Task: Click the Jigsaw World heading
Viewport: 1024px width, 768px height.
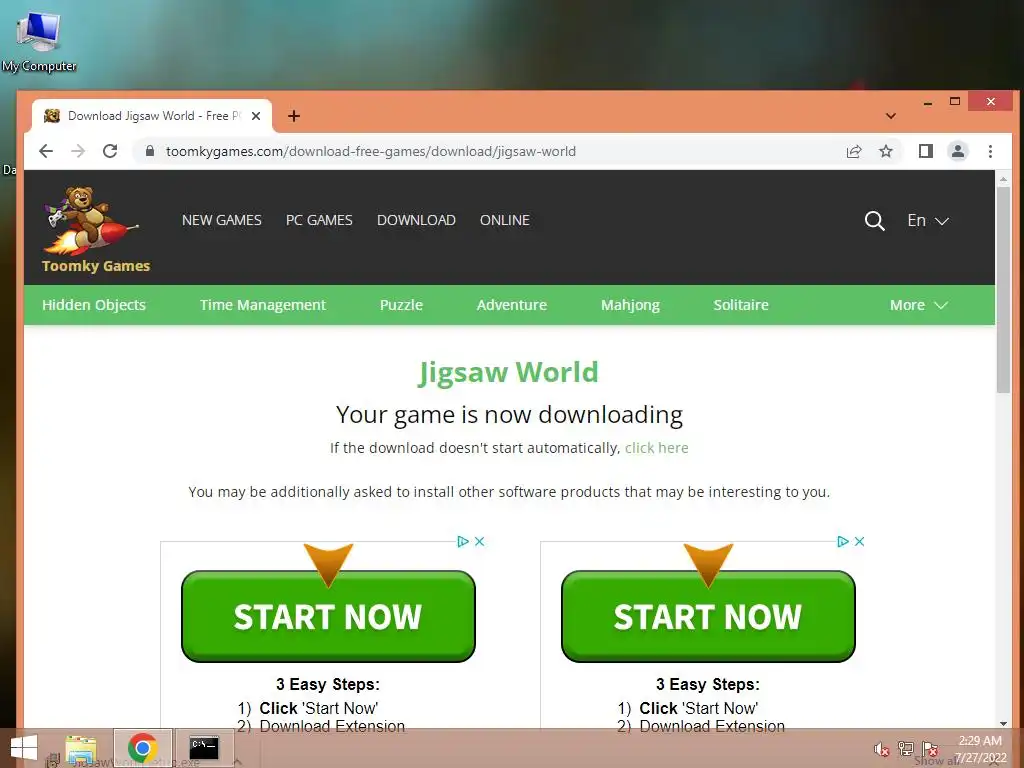Action: click(508, 372)
